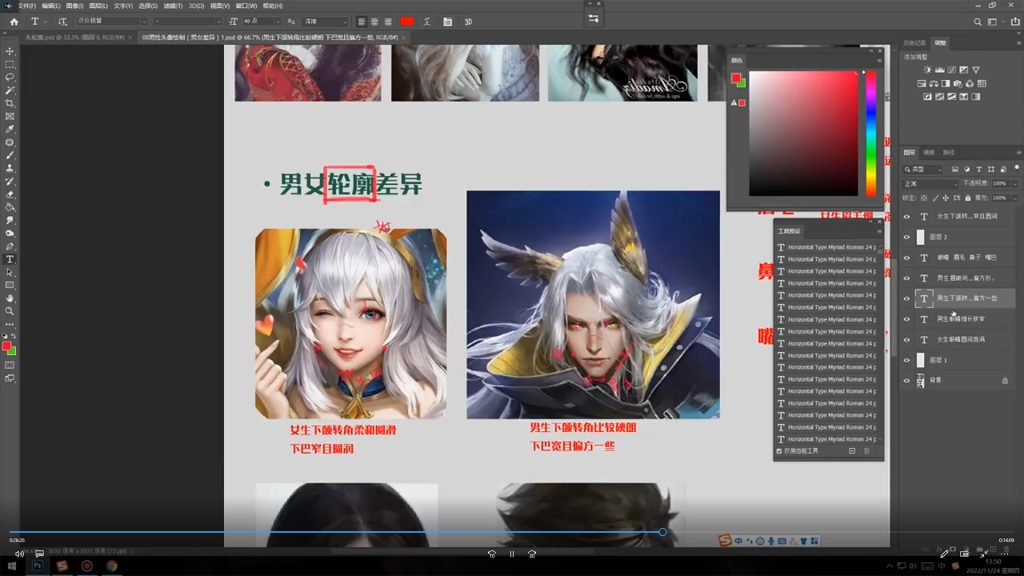
Task: Select the Zoom magnifier tool
Action: [x=10, y=311]
